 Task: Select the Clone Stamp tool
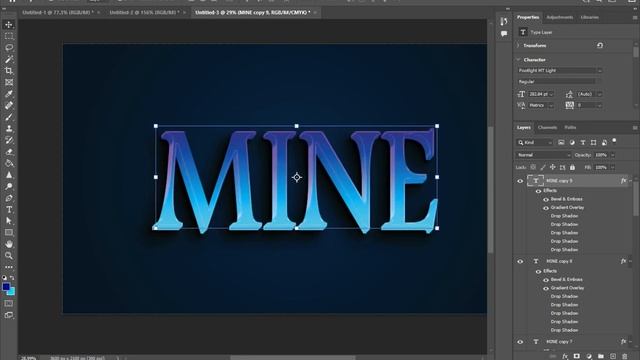click(9, 129)
